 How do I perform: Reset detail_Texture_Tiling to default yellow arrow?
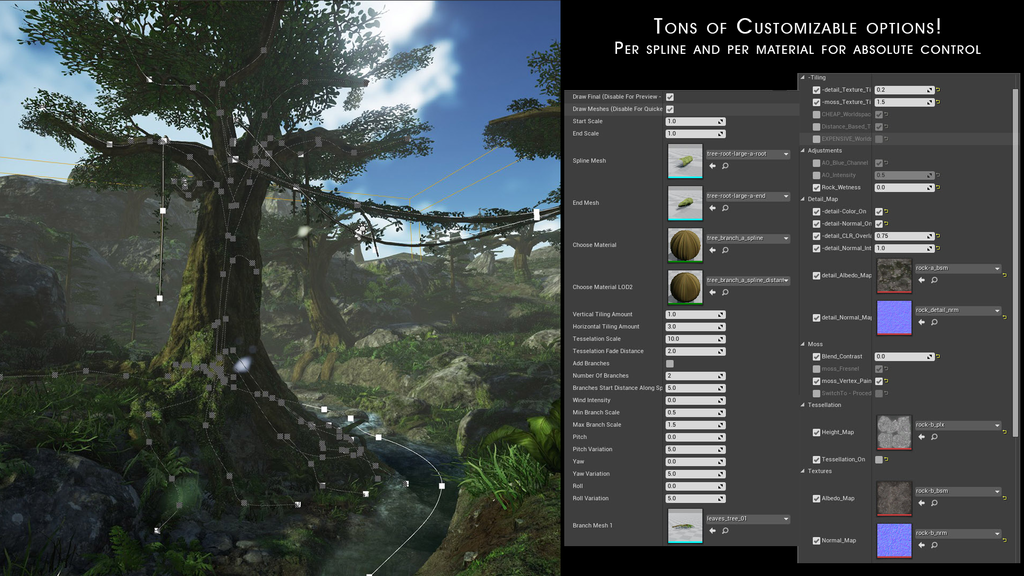coord(938,90)
